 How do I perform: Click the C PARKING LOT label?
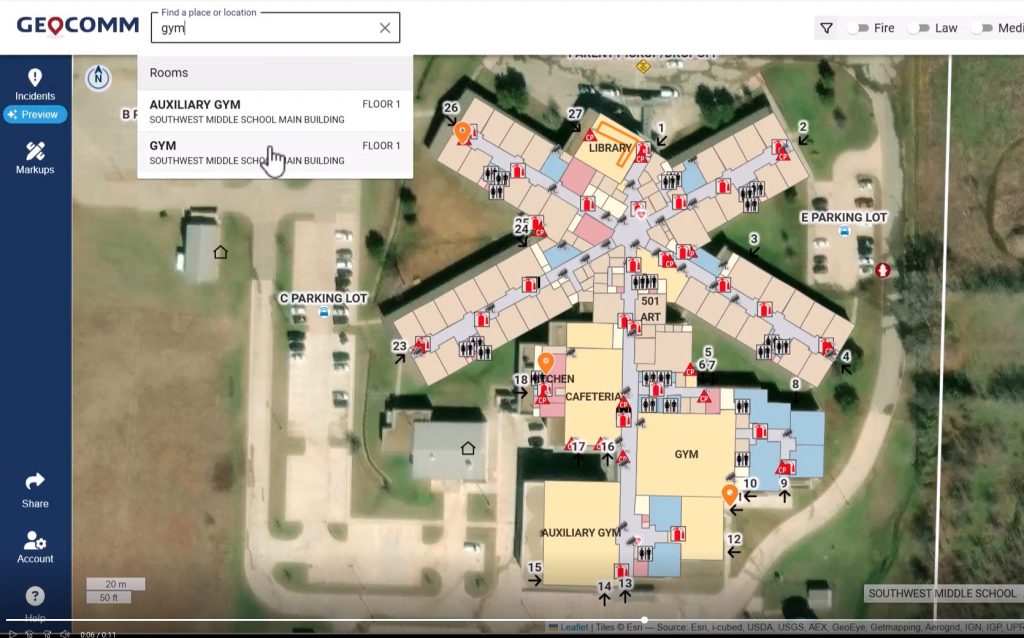pyautogui.click(x=324, y=298)
